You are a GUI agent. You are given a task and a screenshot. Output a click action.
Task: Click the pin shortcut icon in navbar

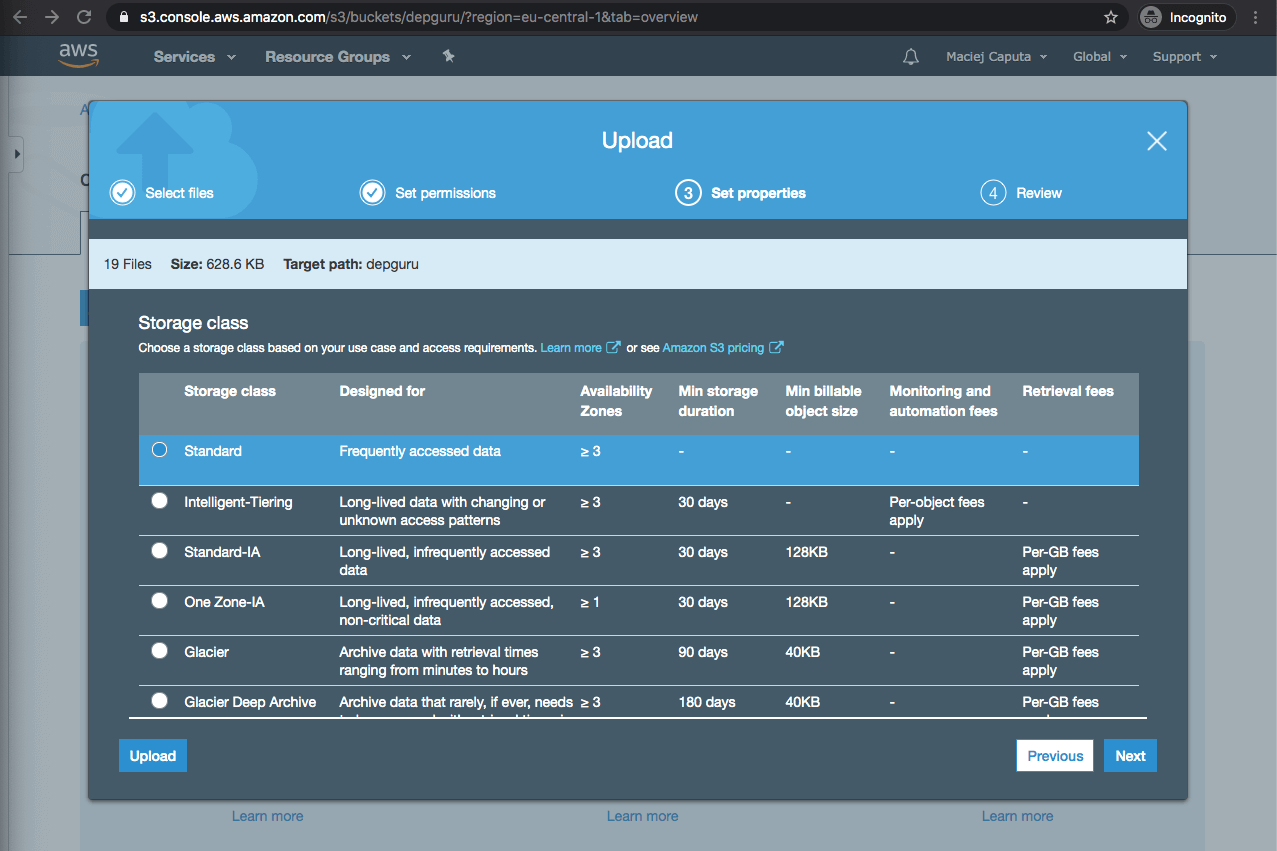click(448, 57)
